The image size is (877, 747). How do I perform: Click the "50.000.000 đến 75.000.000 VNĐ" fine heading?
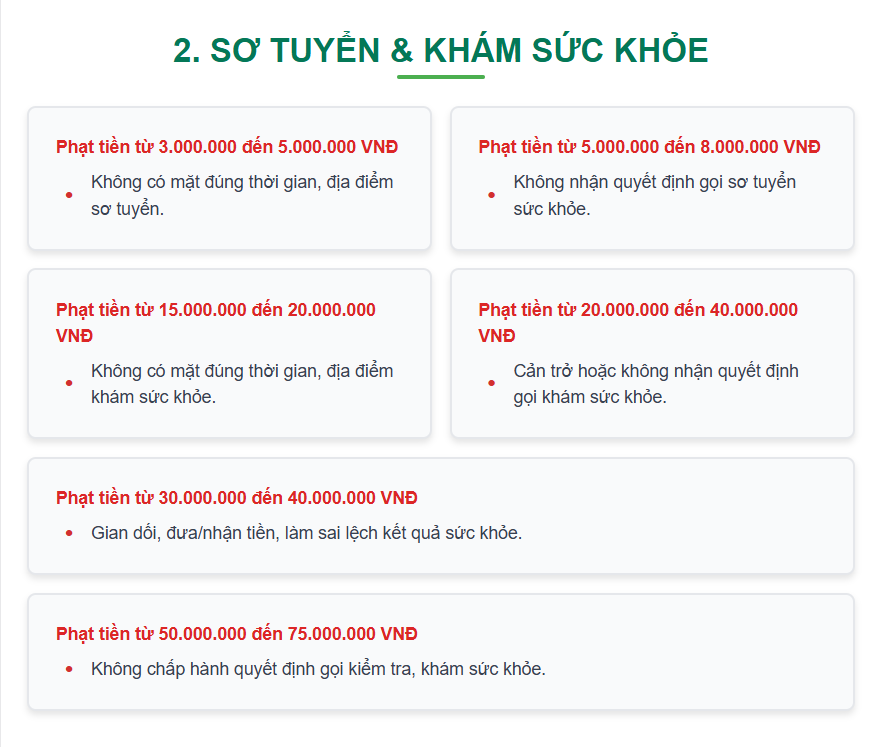[x=237, y=634]
